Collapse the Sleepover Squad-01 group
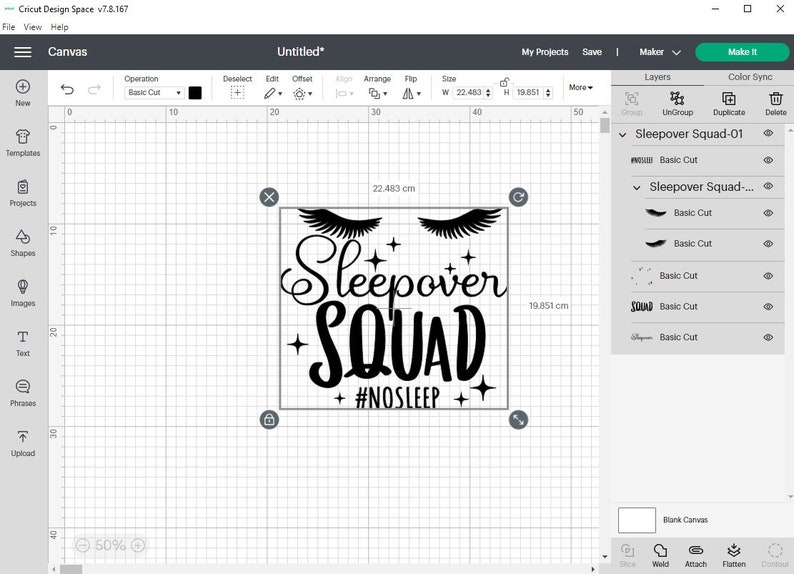This screenshot has width=794, height=574. coord(623,134)
